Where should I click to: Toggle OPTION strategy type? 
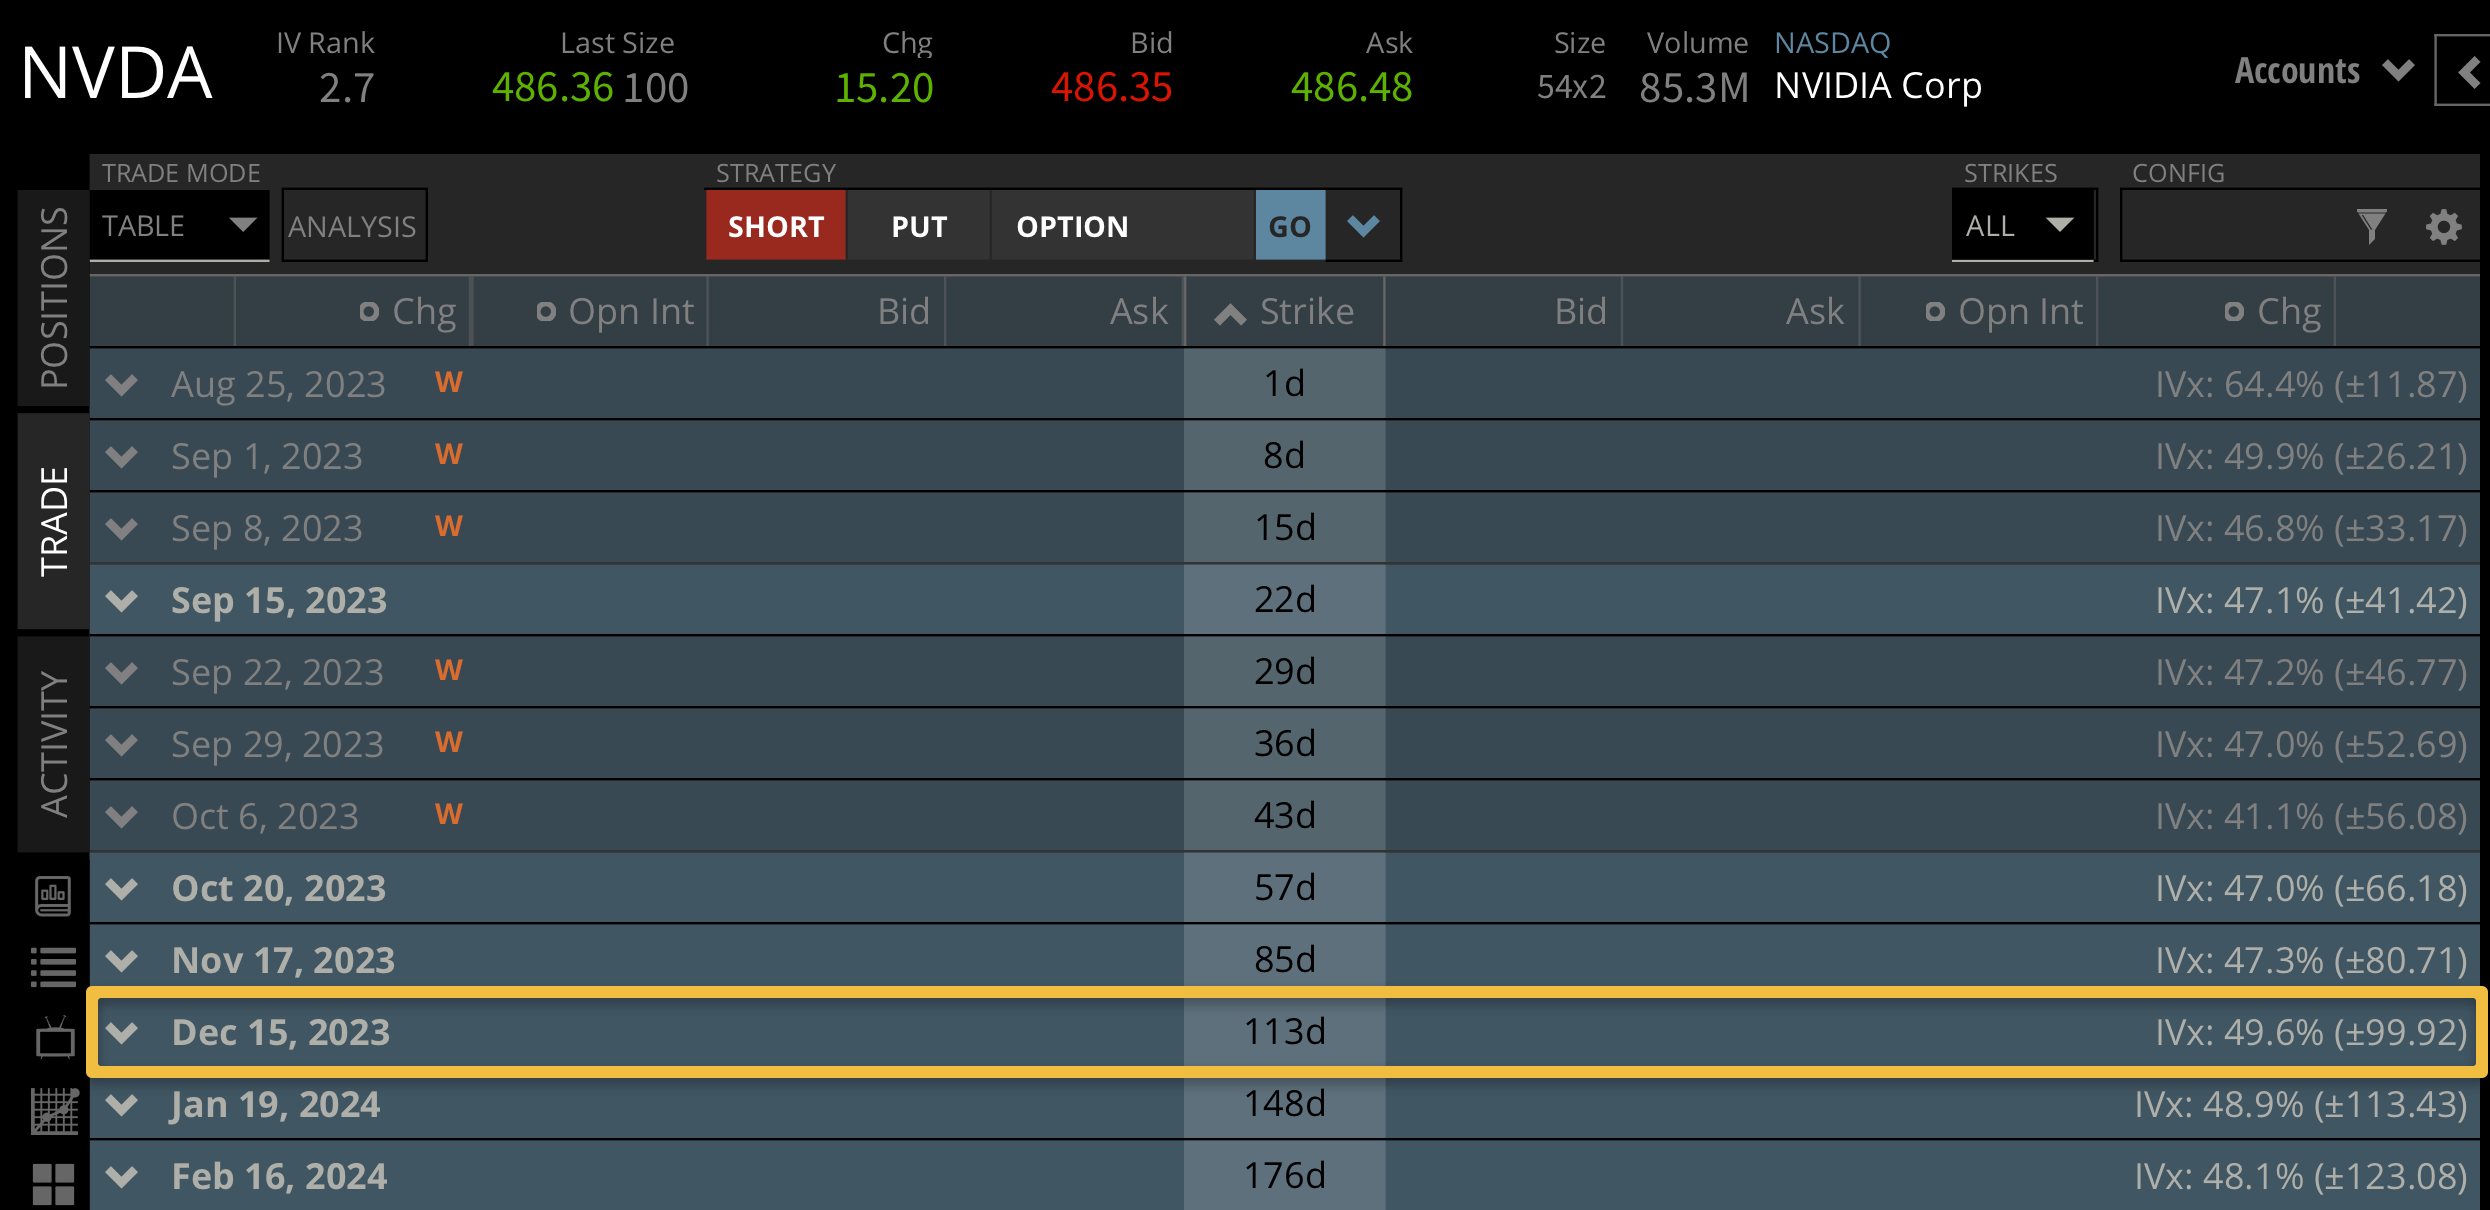click(x=1071, y=226)
